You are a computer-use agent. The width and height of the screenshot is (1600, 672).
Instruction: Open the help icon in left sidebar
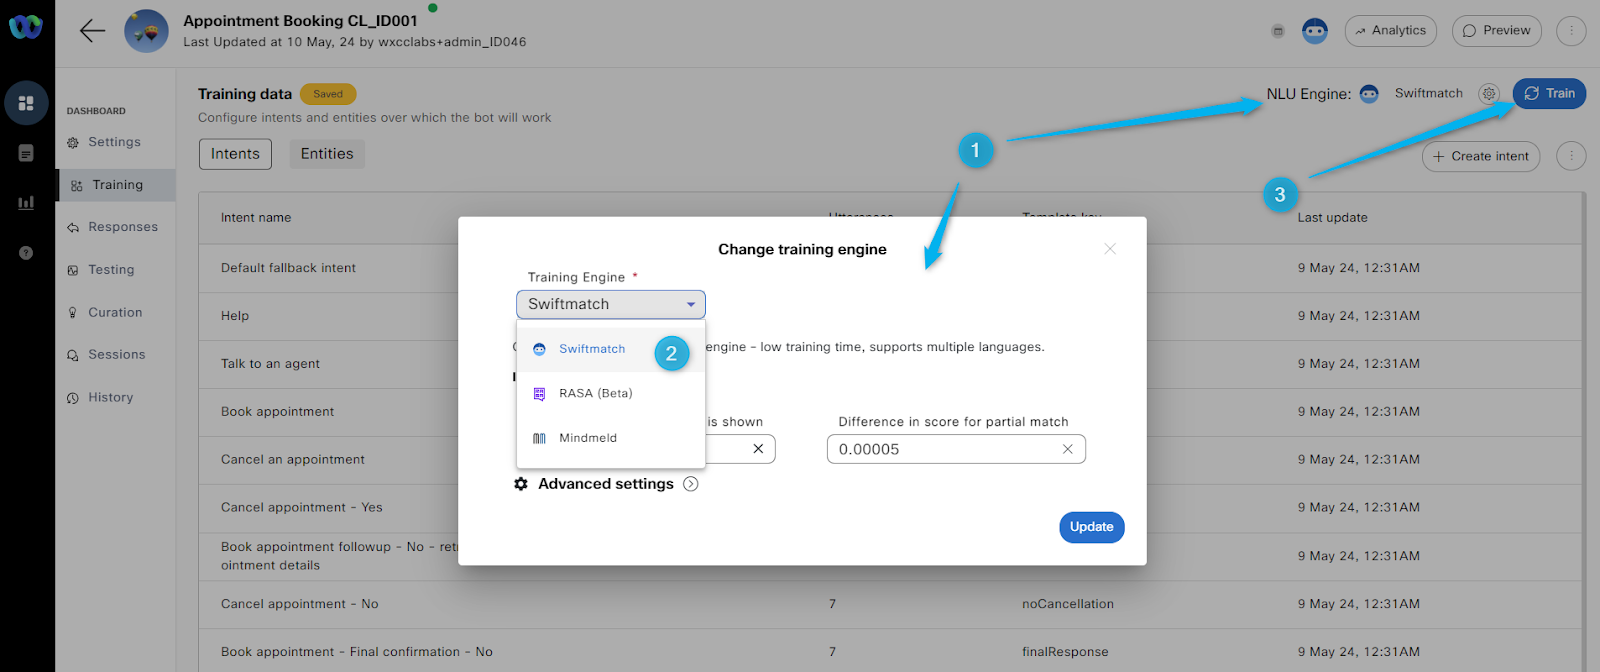click(26, 253)
